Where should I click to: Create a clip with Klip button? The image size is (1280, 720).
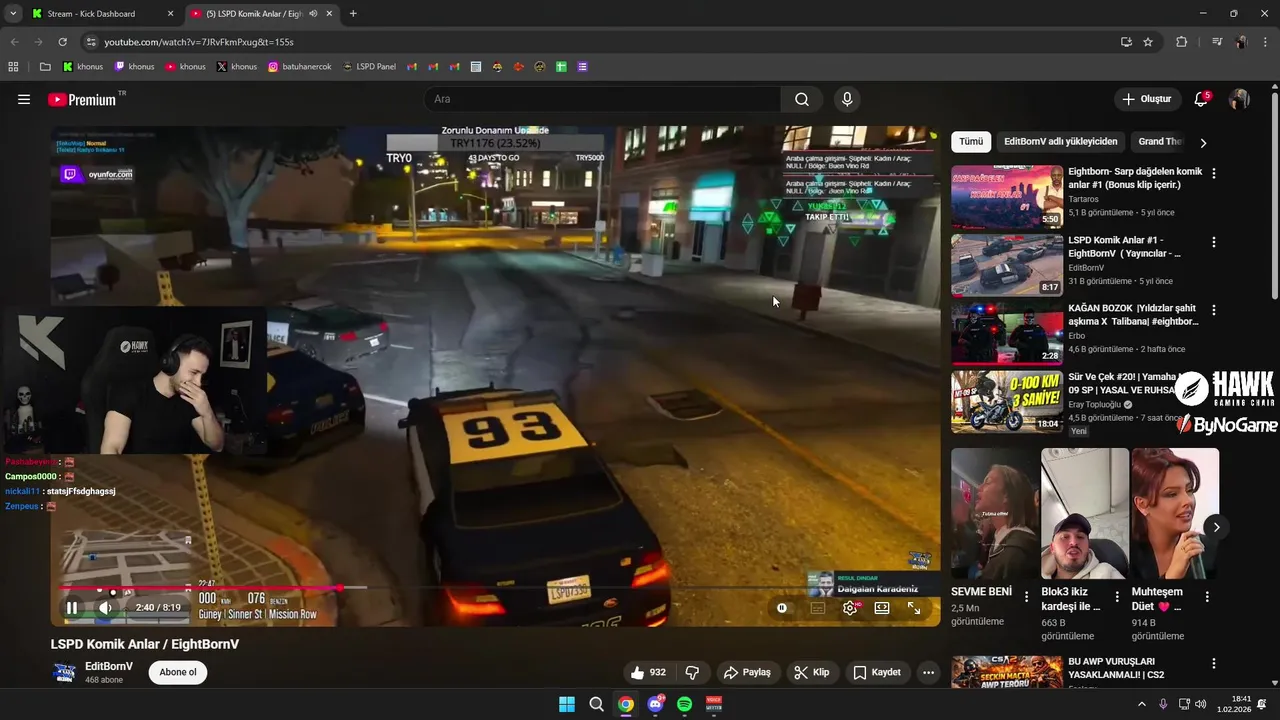[x=811, y=672]
